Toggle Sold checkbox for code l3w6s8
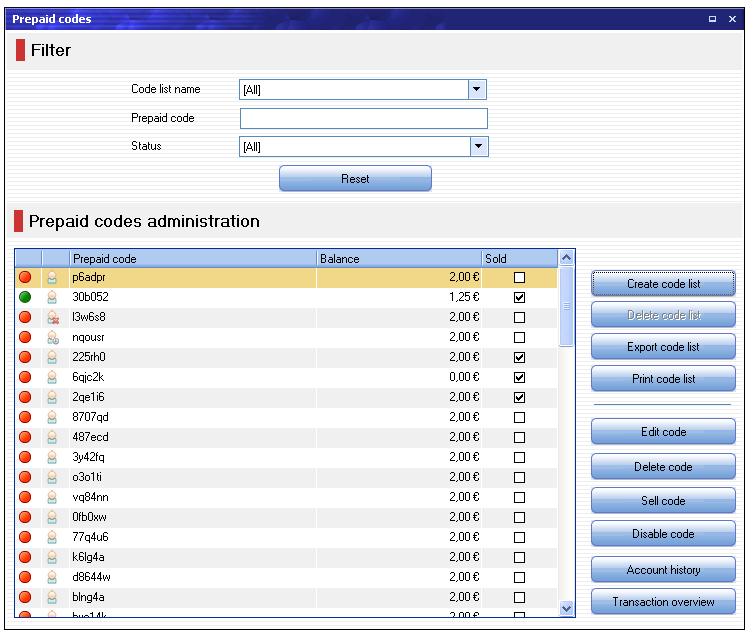The height and width of the screenshot is (638, 753). [x=519, y=317]
